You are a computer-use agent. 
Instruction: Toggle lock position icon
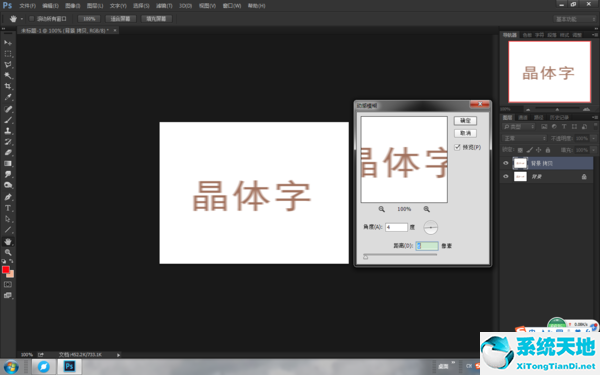[x=538, y=150]
